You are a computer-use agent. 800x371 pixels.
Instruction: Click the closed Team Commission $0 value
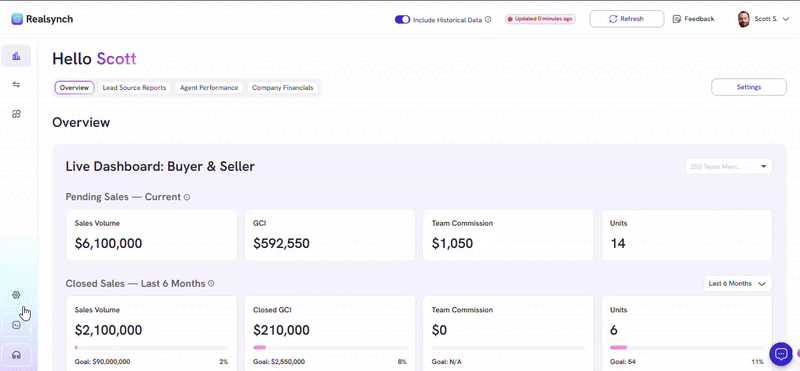pyautogui.click(x=439, y=330)
